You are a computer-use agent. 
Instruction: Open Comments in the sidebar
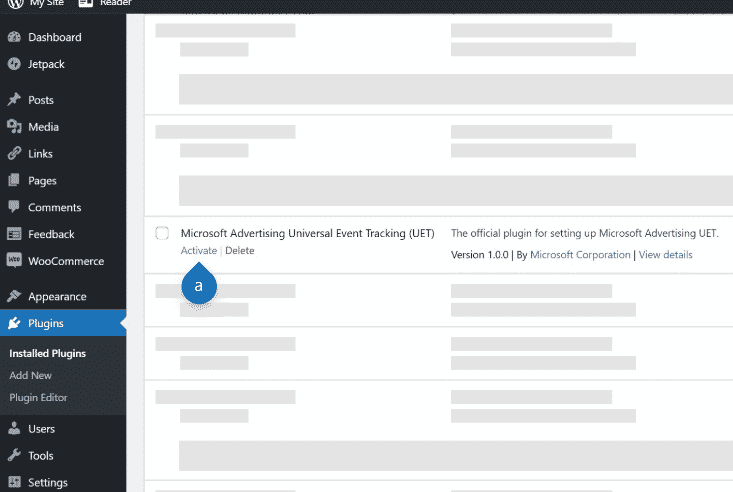click(63, 207)
